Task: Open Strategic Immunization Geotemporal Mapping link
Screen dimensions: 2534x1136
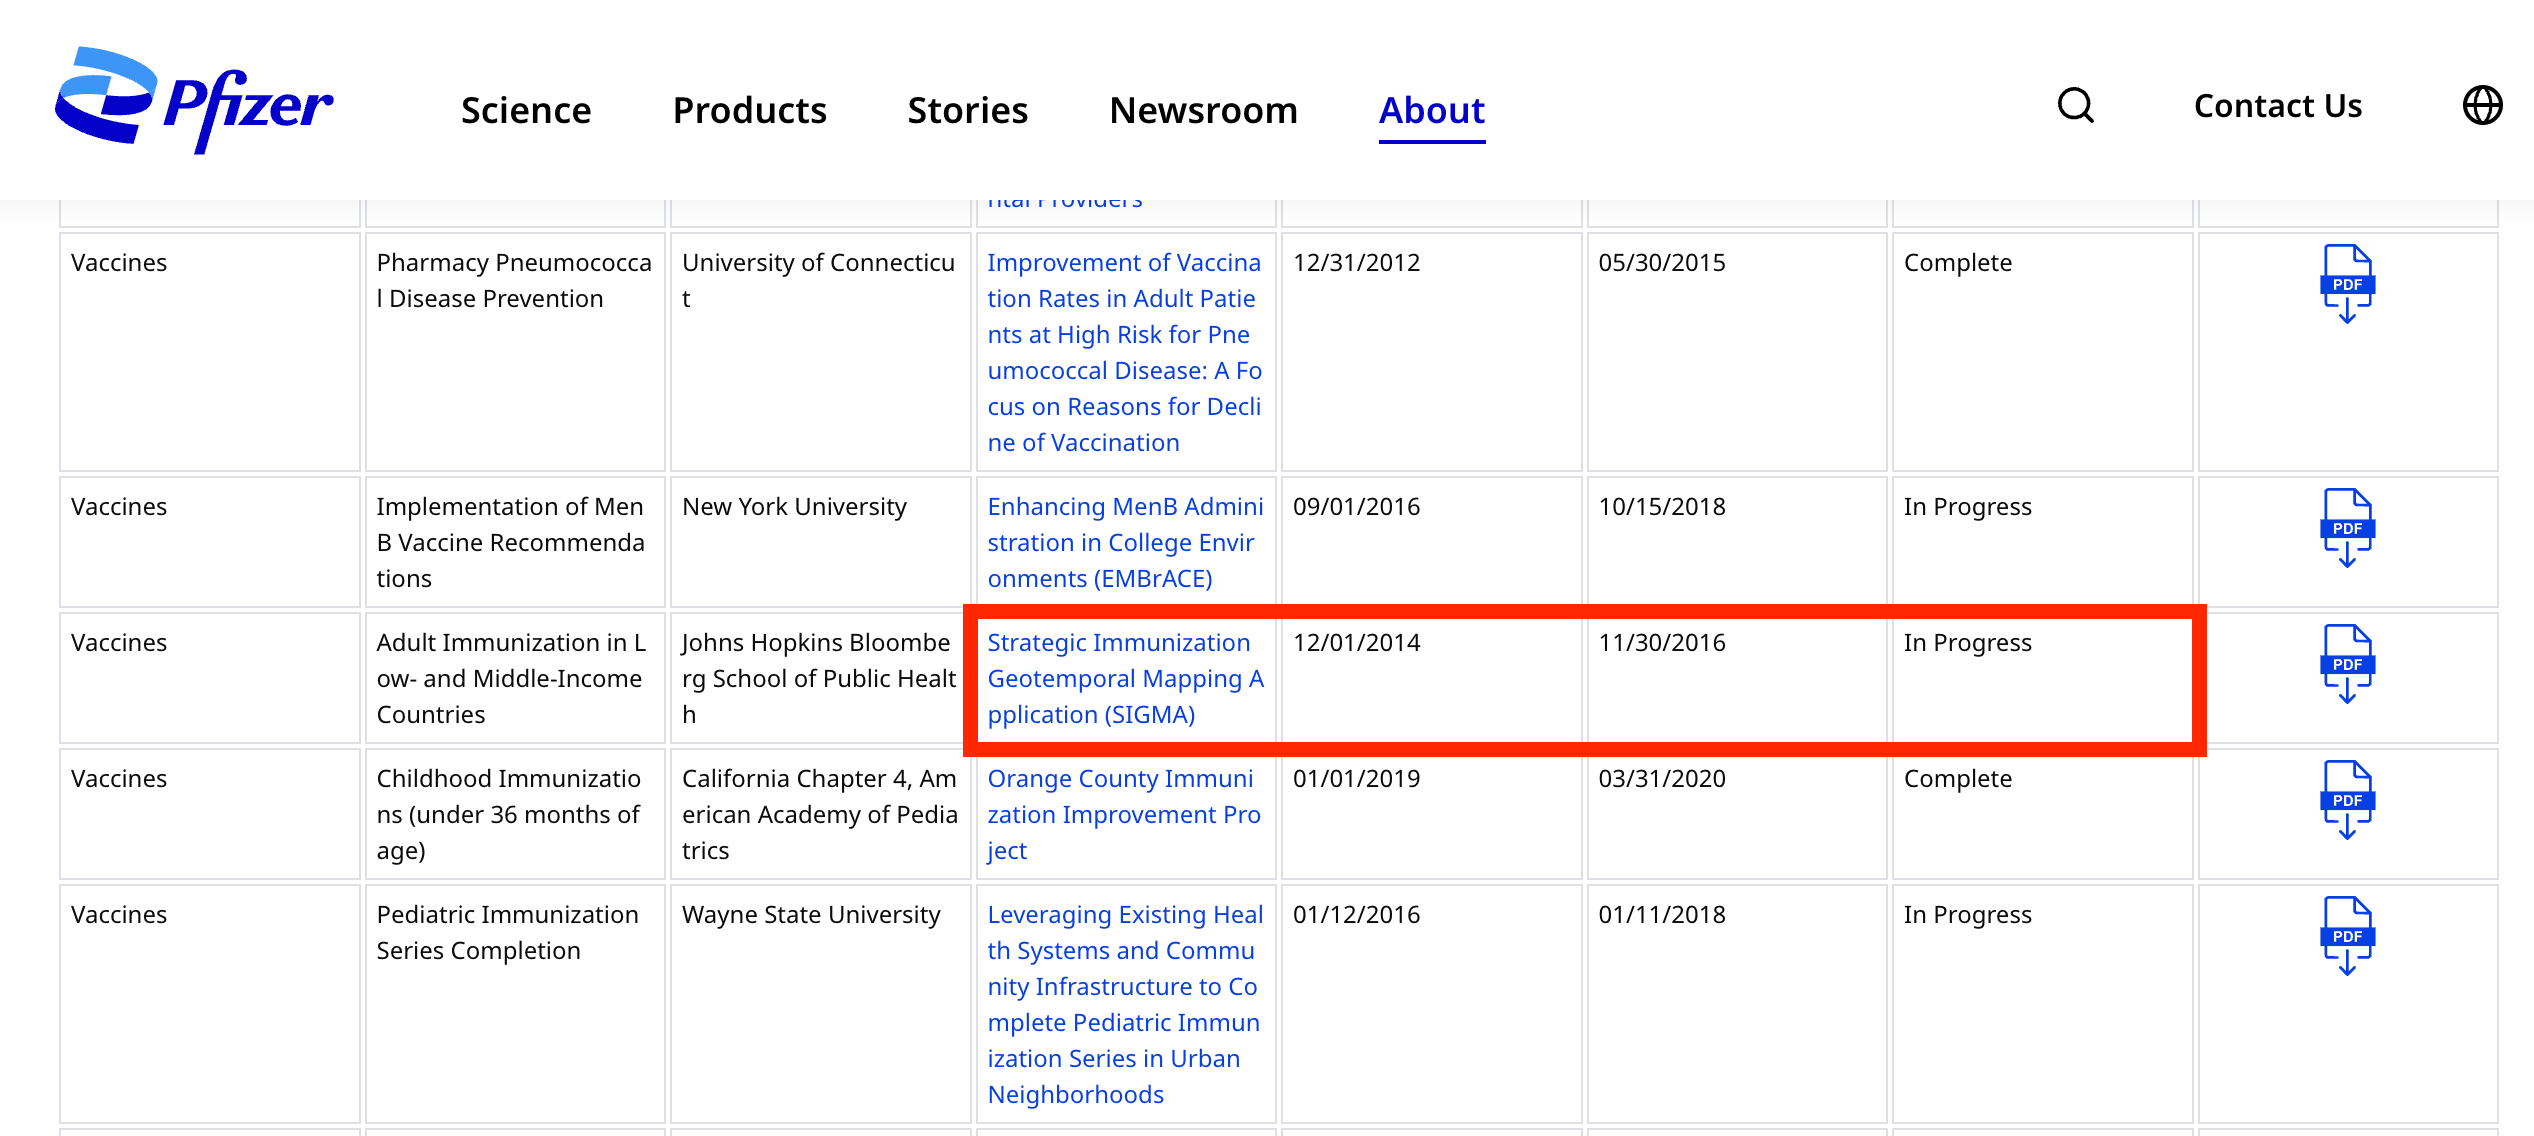Action: click(1124, 678)
